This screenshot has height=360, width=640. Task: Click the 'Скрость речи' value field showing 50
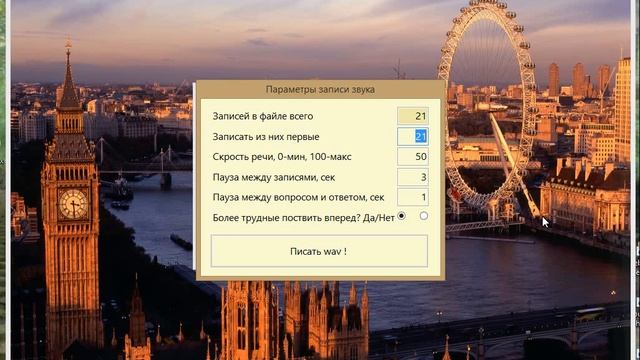pos(413,157)
